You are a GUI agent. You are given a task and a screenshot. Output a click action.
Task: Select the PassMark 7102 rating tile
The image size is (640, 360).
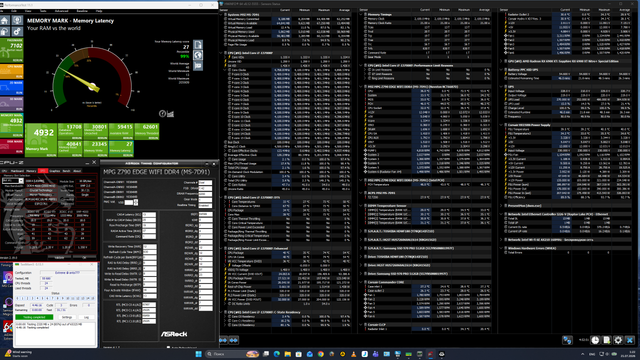click(11, 50)
